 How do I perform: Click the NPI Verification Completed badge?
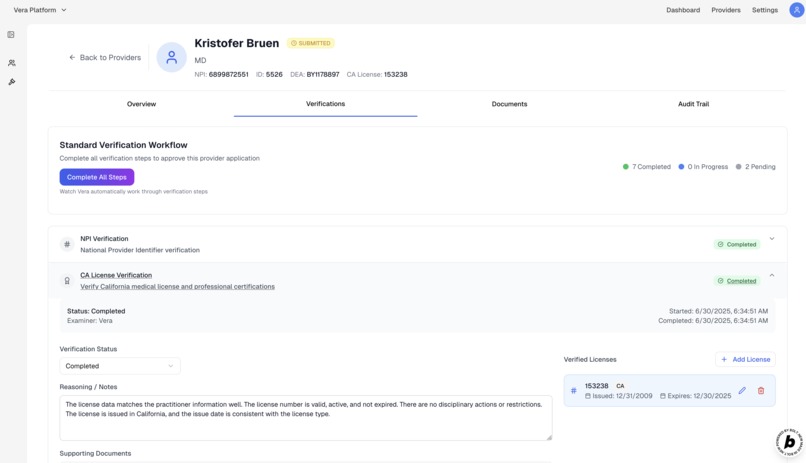737,244
